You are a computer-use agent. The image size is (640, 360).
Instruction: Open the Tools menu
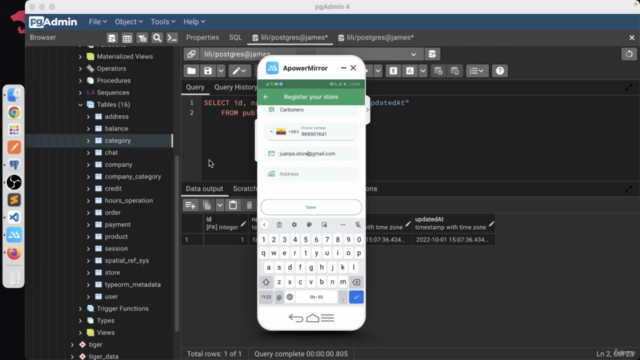(163, 22)
